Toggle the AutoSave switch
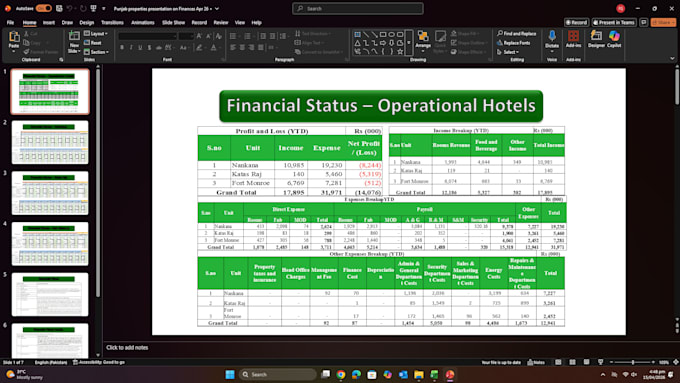This screenshot has width=680, height=383. pos(44,8)
